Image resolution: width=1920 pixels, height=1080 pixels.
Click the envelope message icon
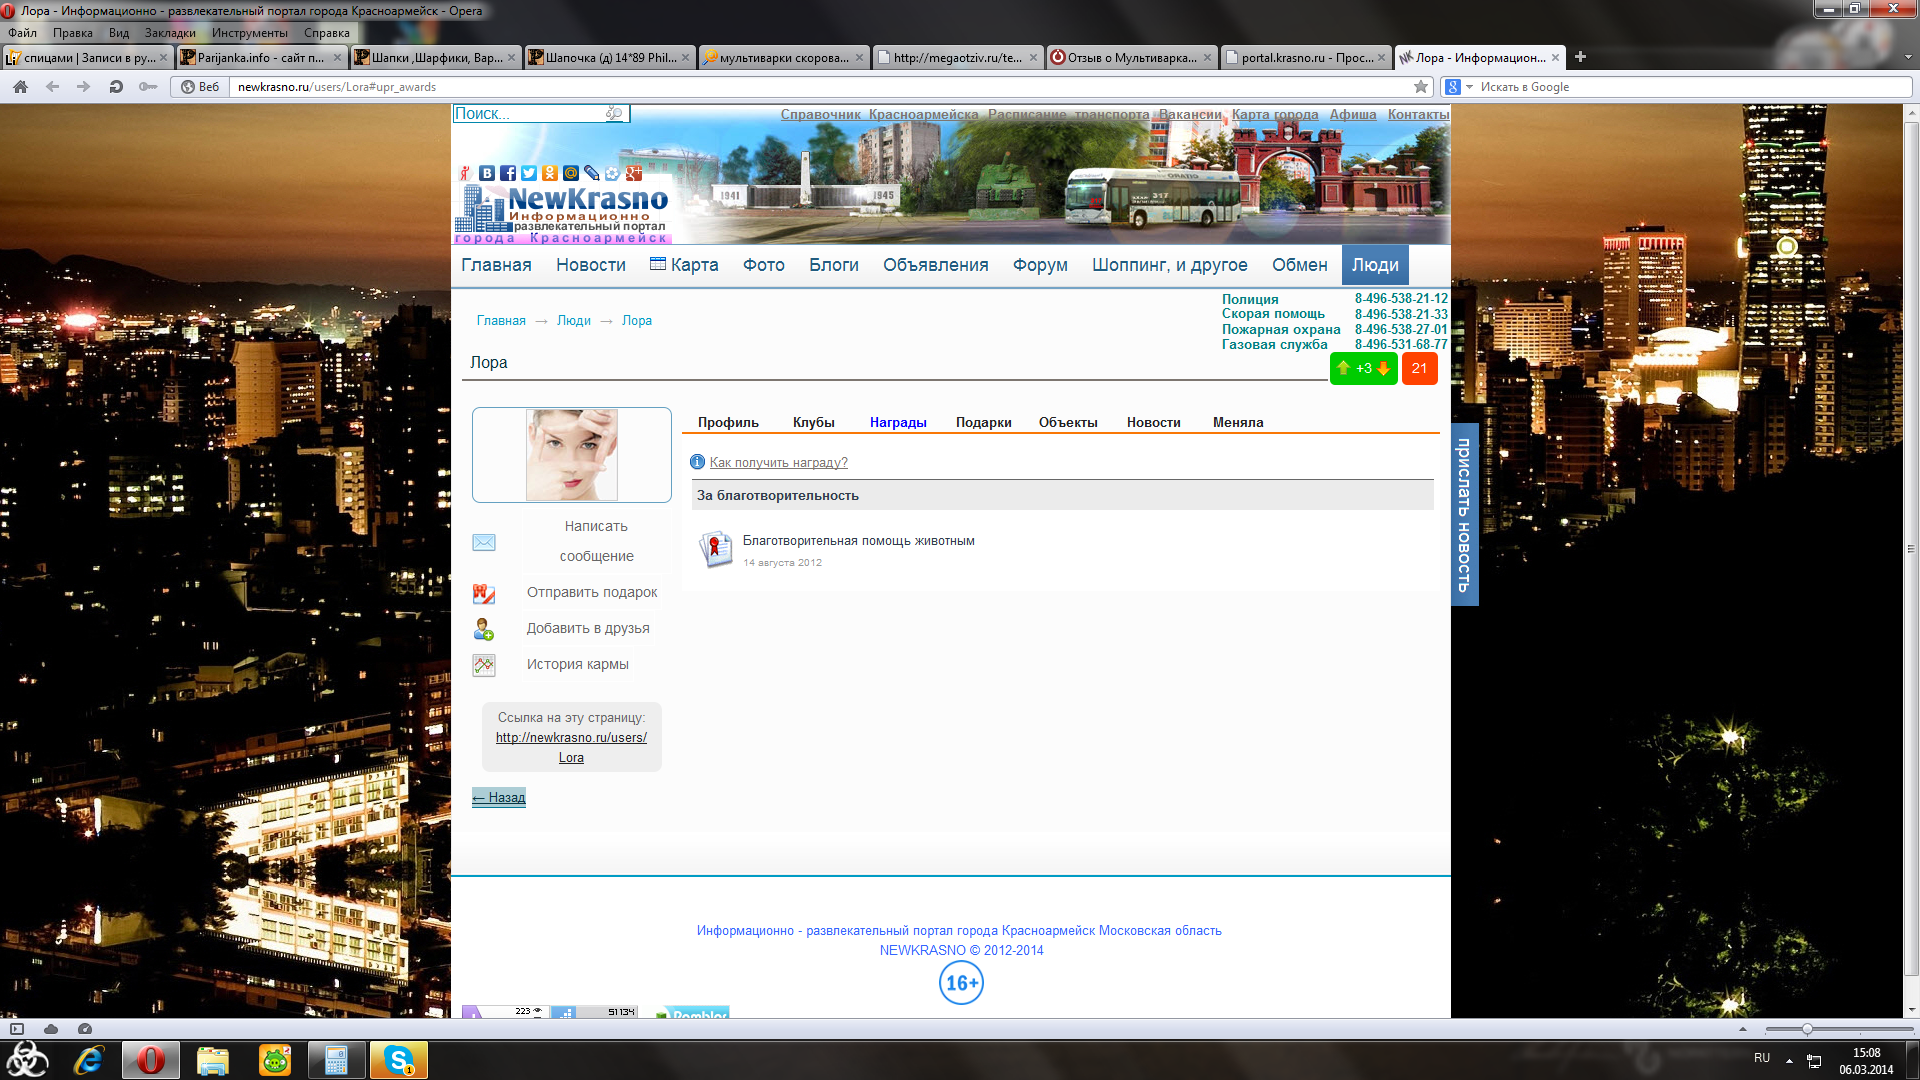point(484,542)
